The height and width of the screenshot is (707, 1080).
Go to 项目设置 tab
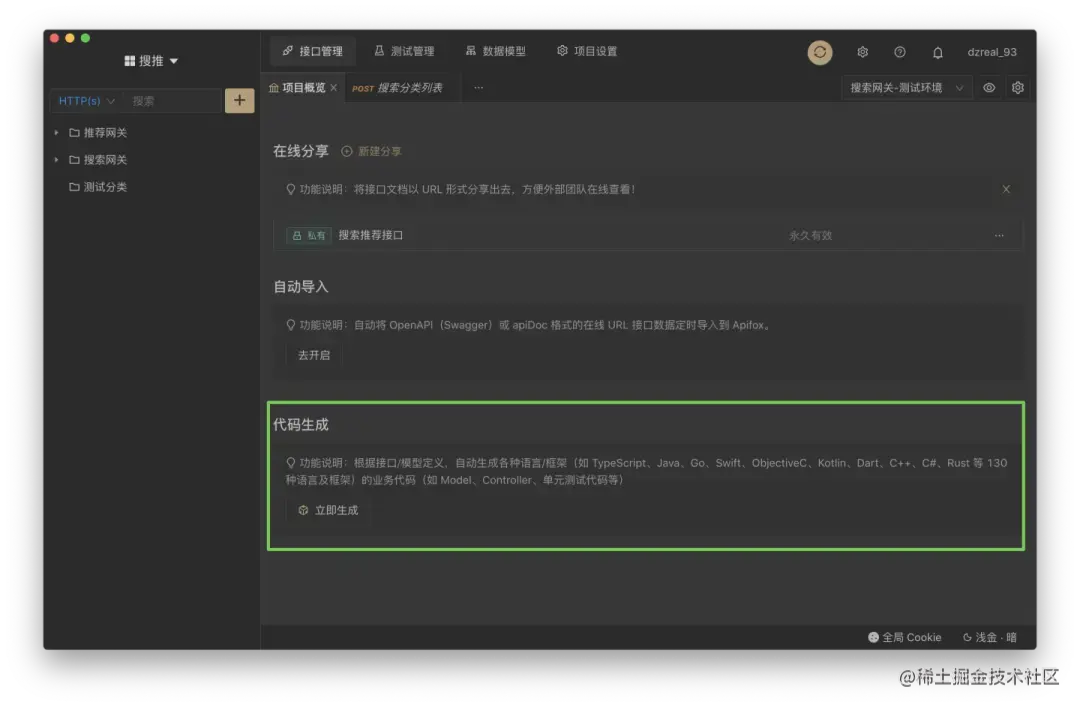coord(587,51)
